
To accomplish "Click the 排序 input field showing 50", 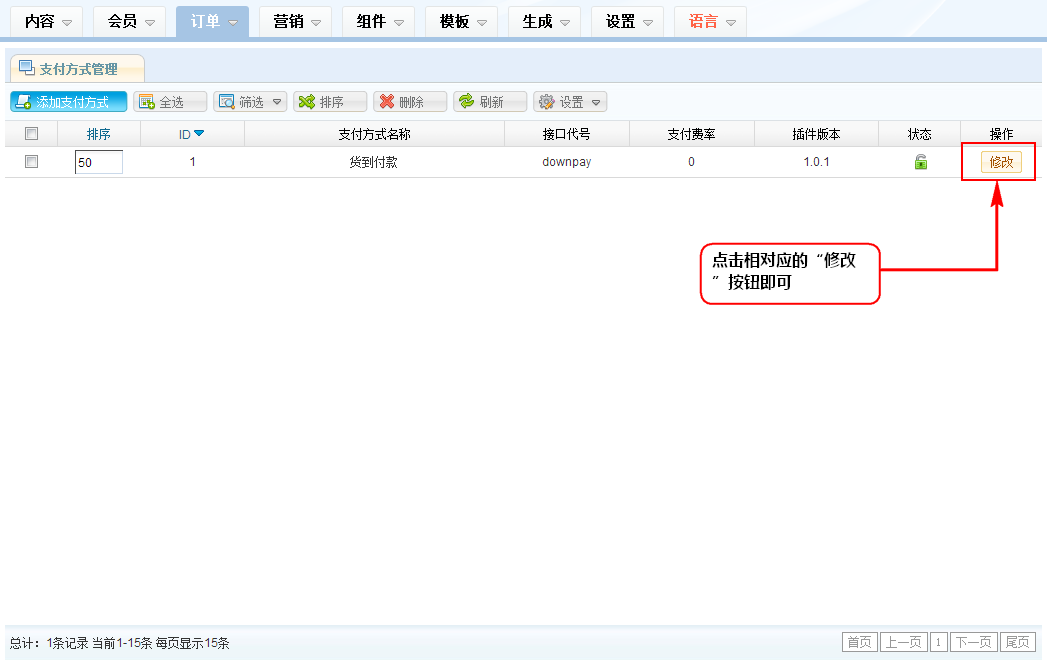I will (x=98, y=162).
